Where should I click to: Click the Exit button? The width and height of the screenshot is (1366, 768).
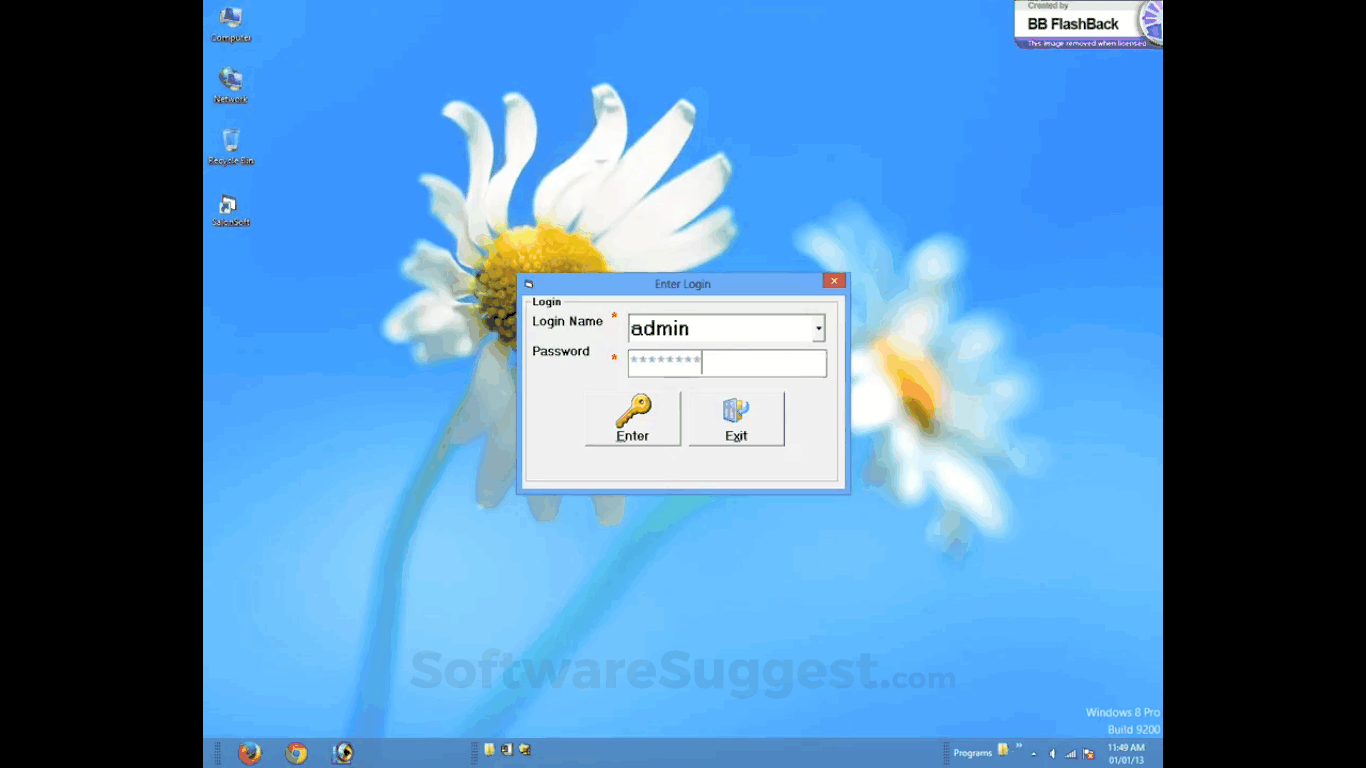tap(736, 418)
